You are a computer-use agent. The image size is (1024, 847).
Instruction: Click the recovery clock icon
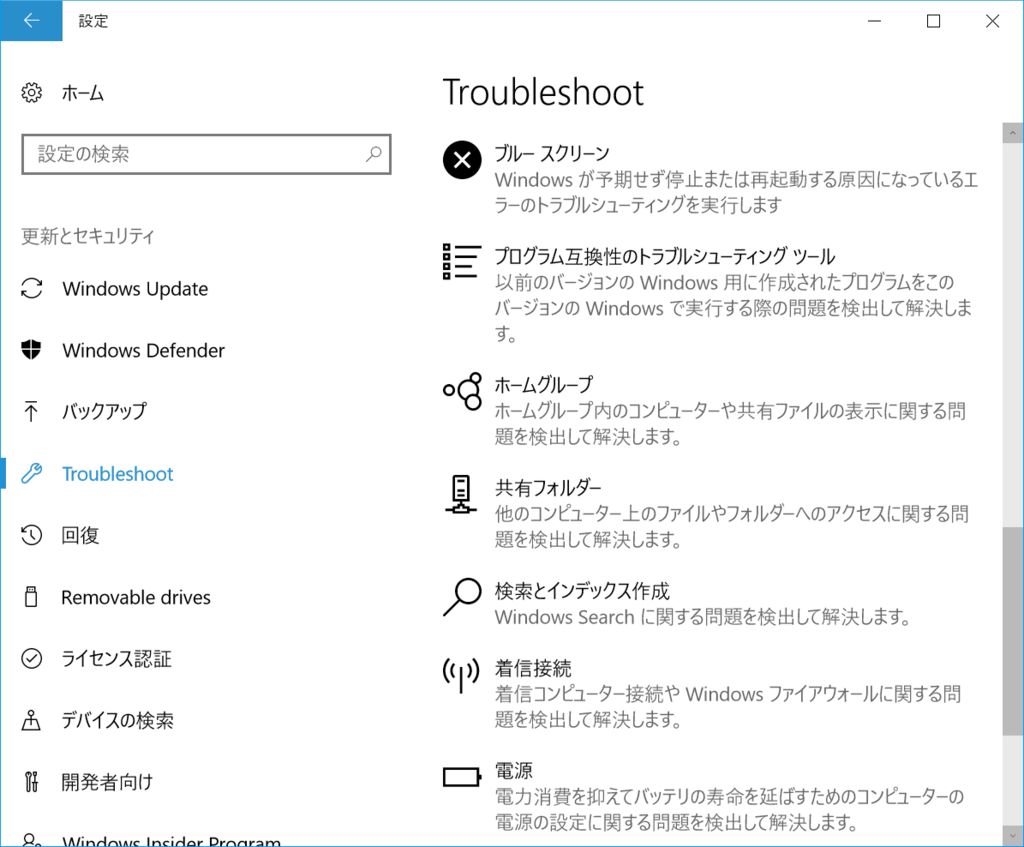(31, 535)
